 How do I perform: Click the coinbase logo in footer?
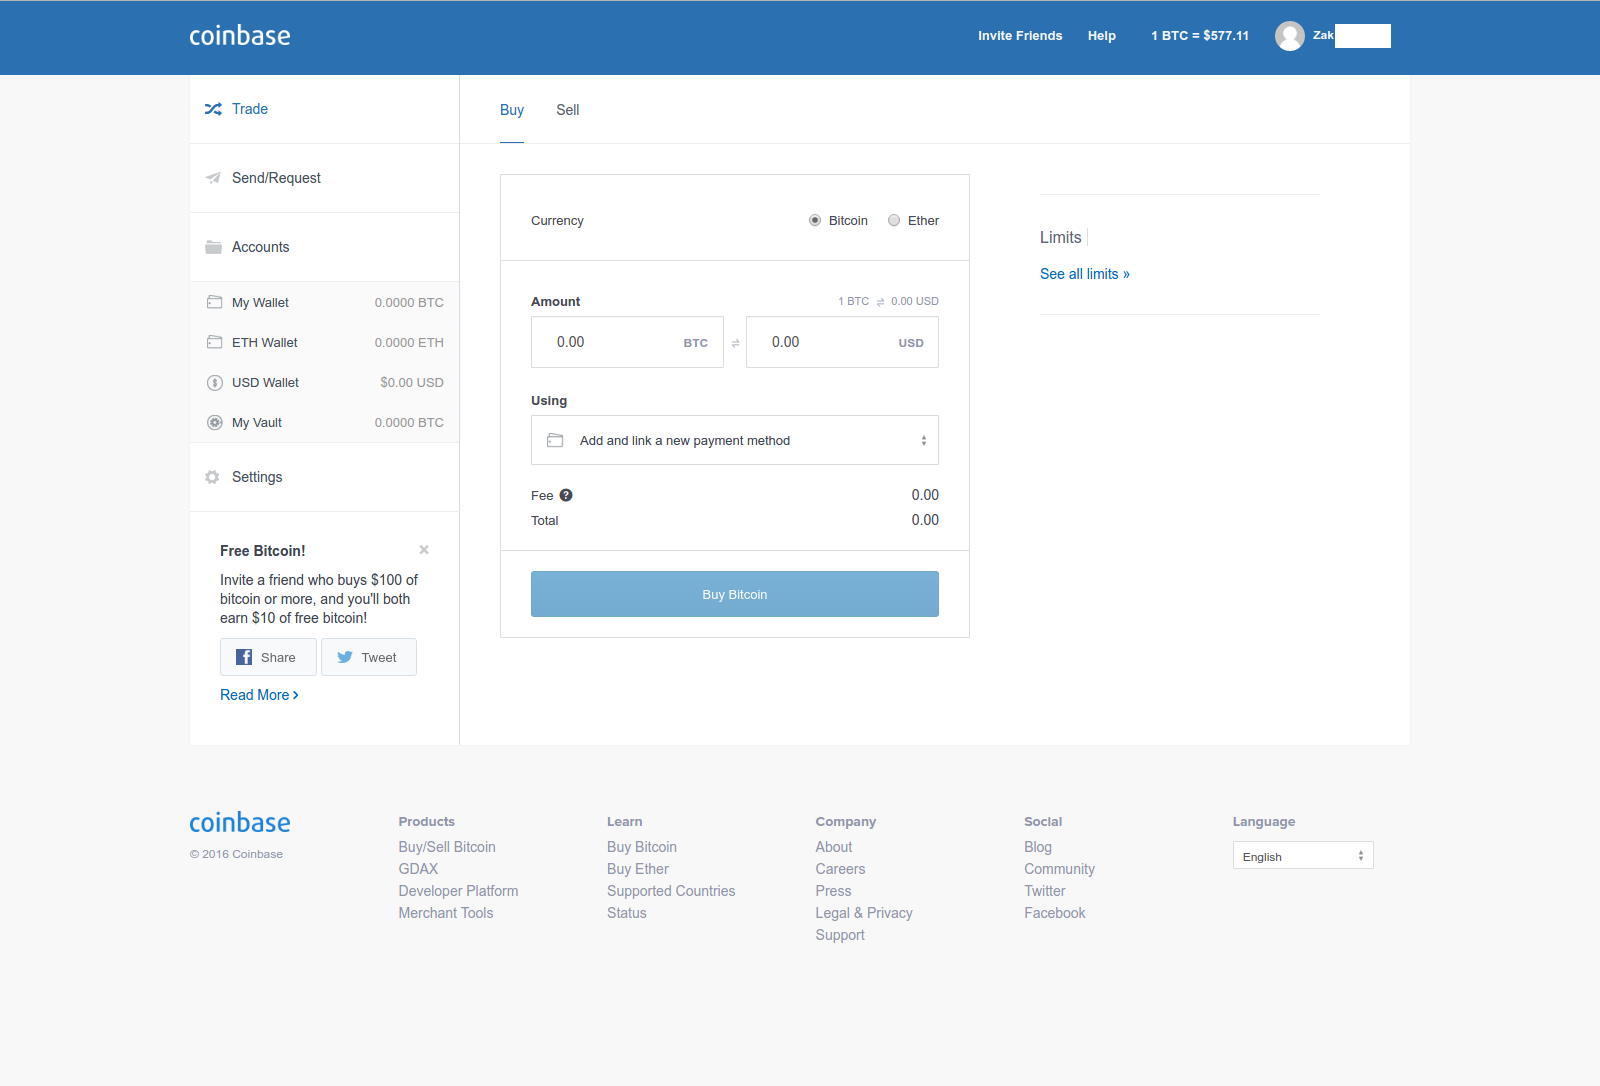click(240, 823)
